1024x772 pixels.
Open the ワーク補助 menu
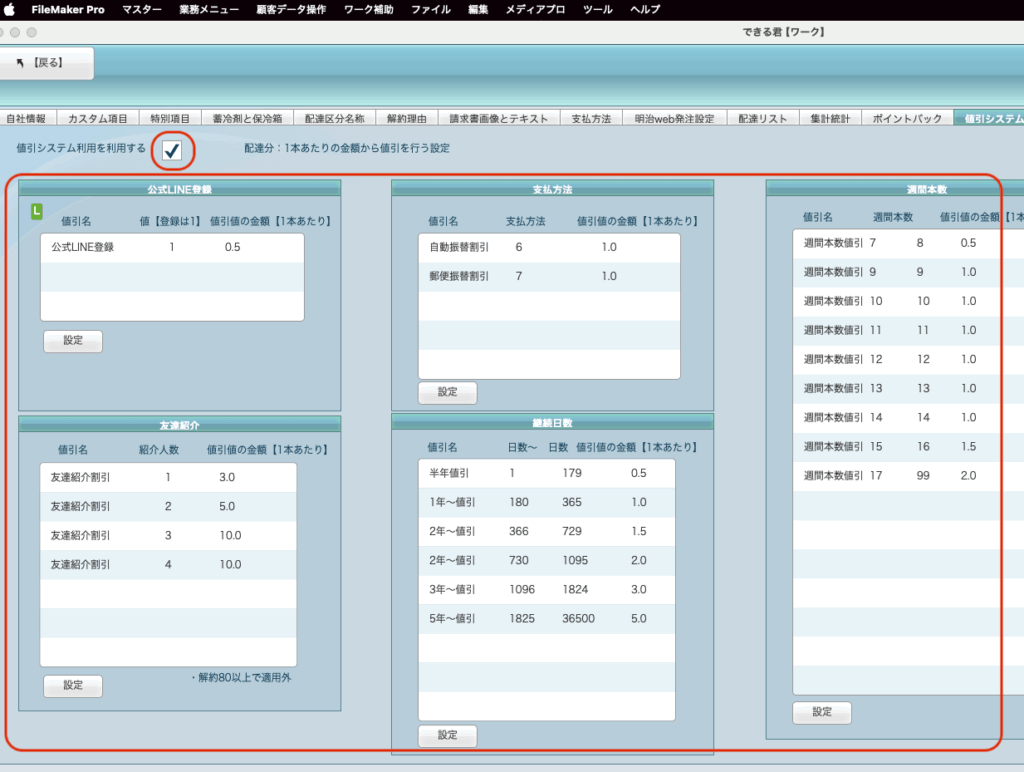click(369, 9)
